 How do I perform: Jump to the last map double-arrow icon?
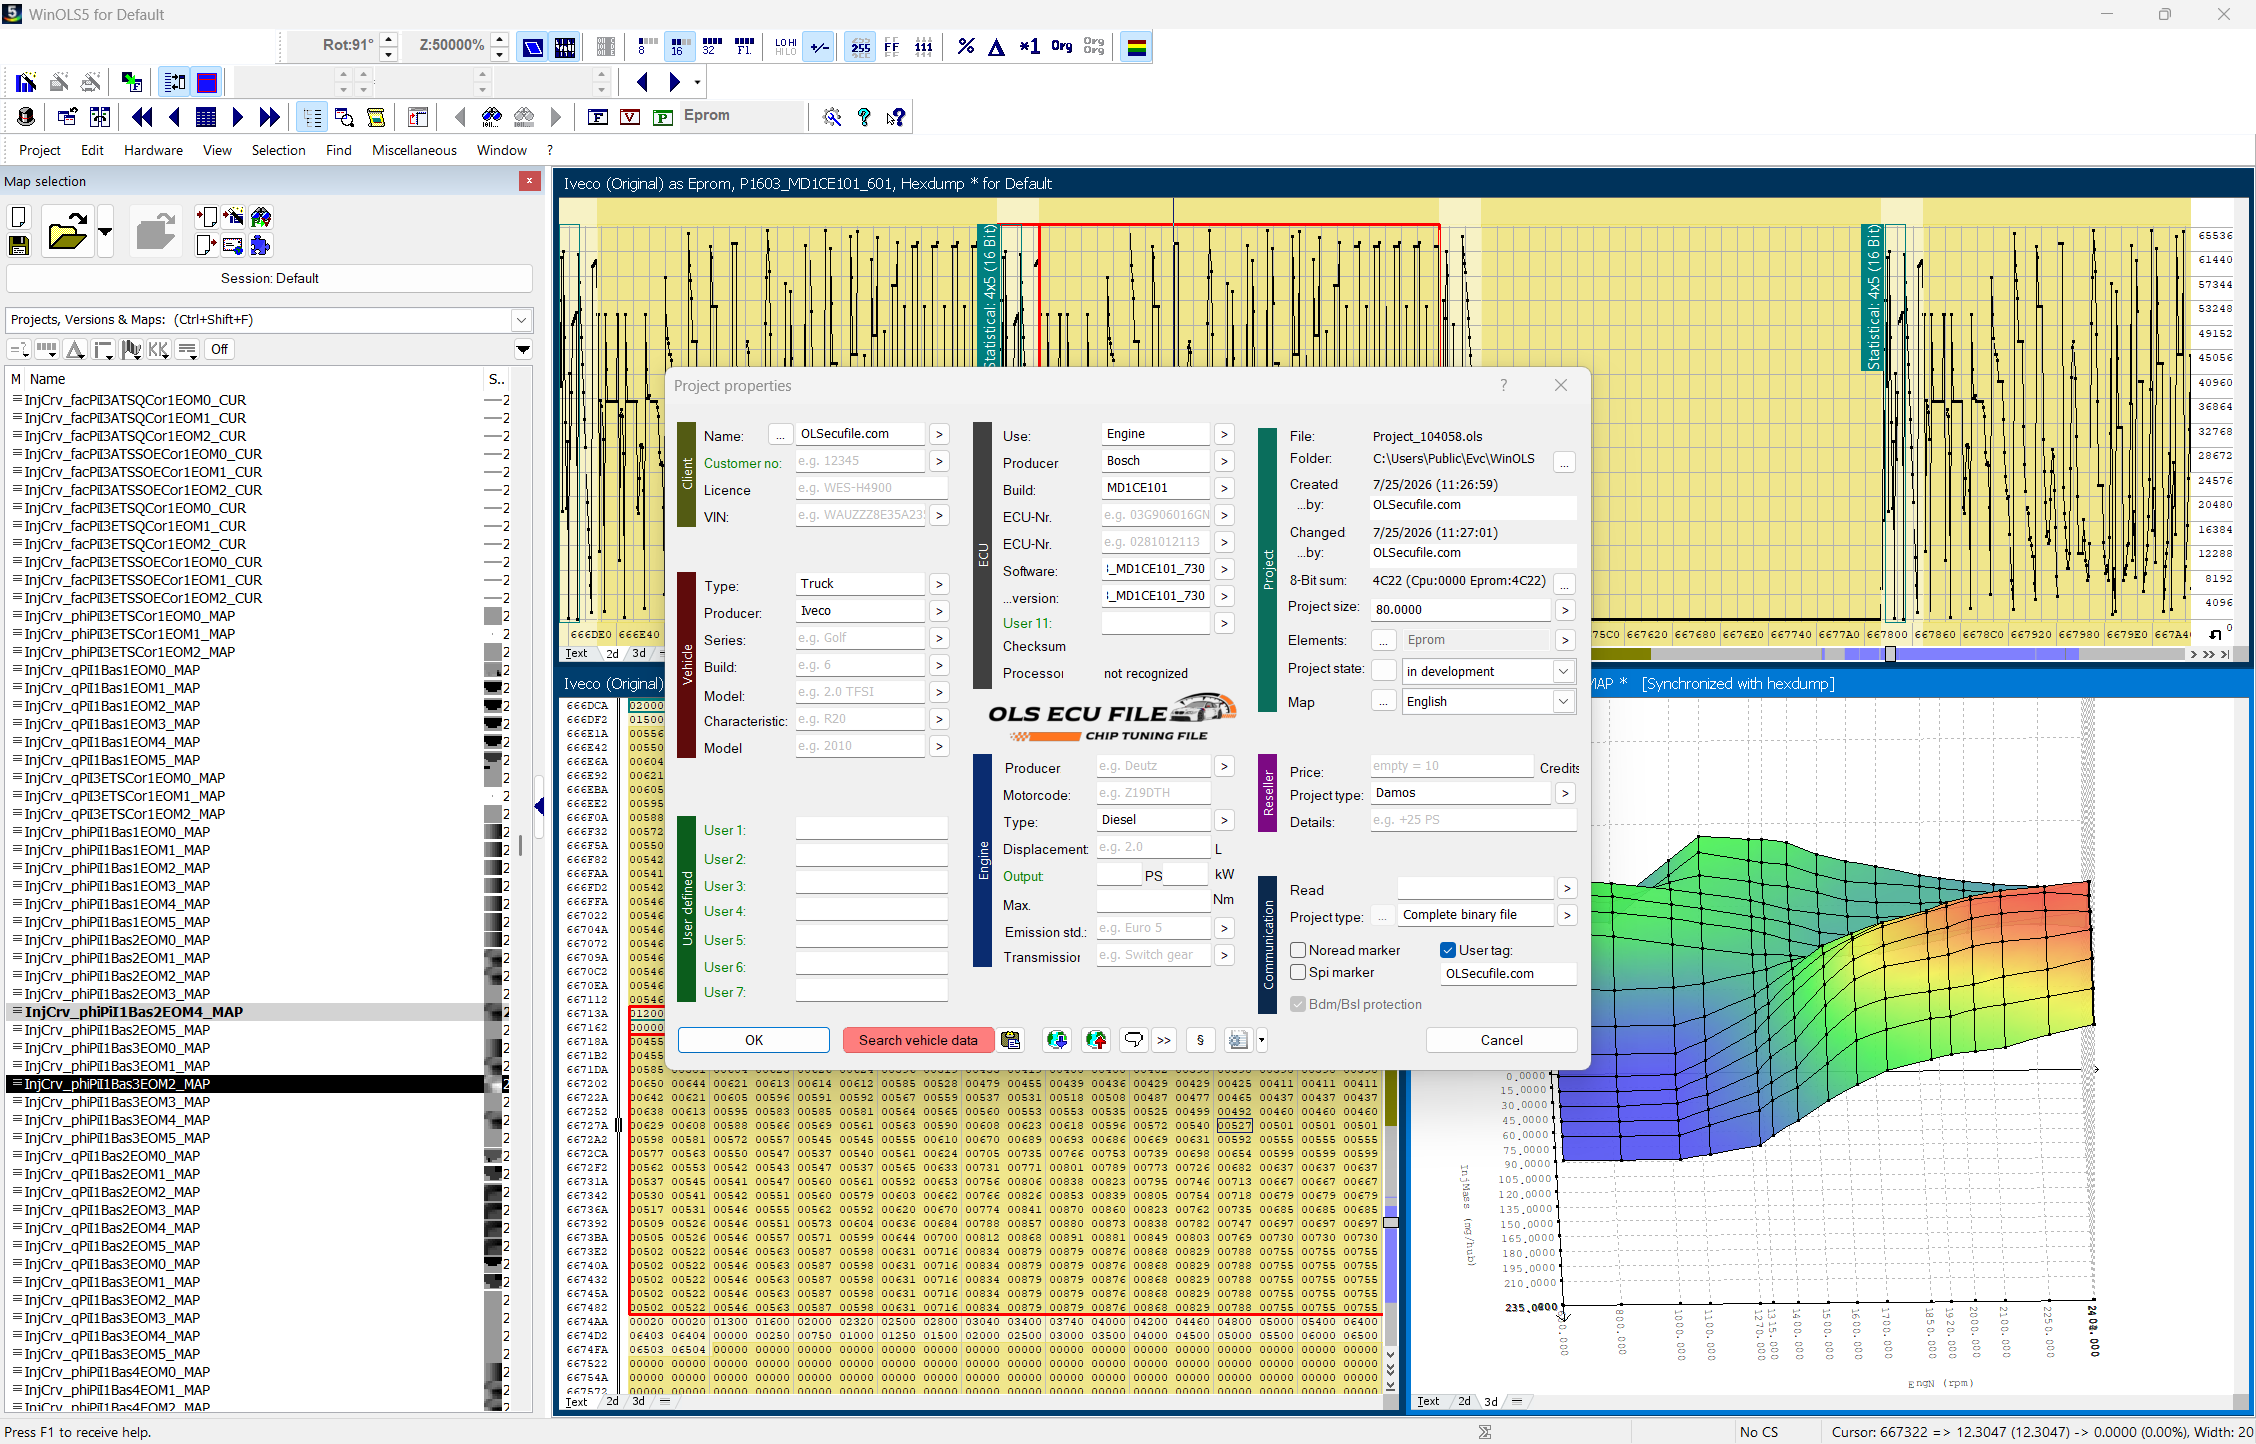269,117
